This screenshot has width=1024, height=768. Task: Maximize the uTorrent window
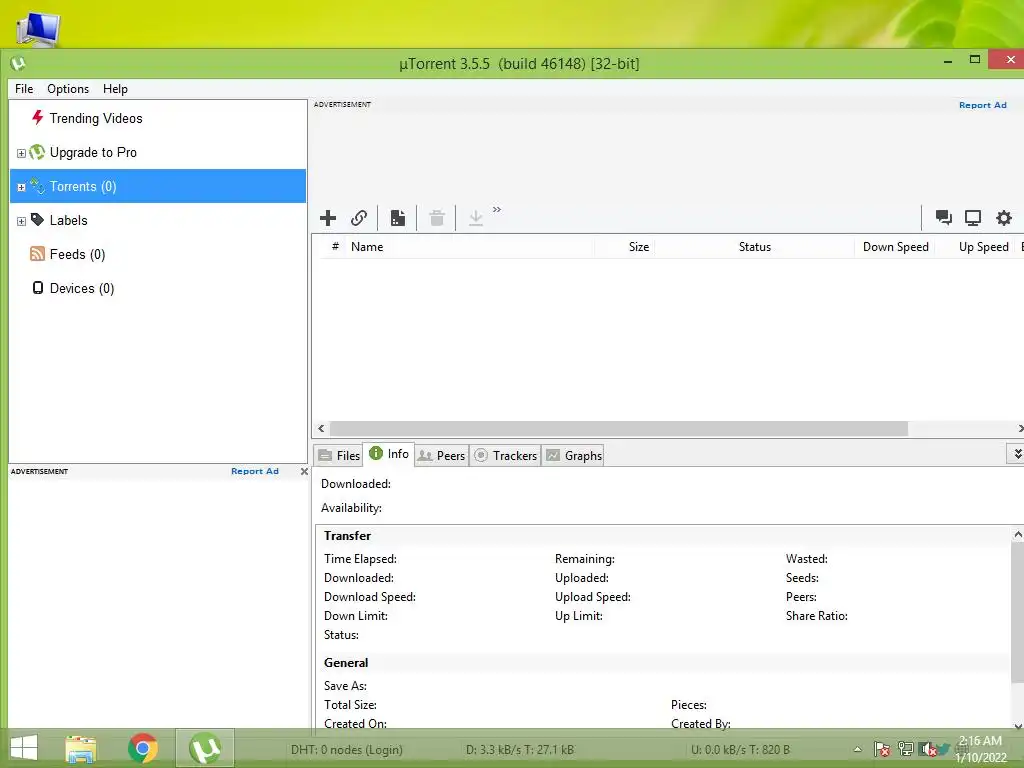(x=974, y=59)
